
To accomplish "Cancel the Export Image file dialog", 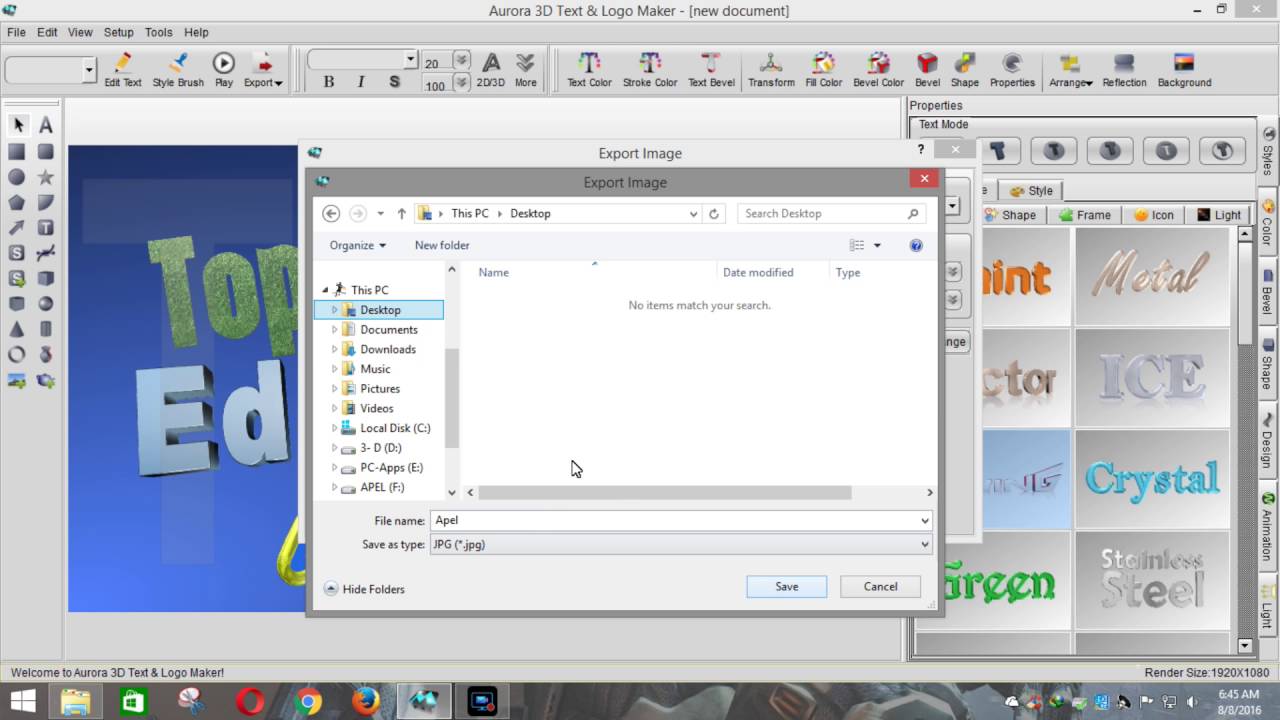I will [880, 587].
